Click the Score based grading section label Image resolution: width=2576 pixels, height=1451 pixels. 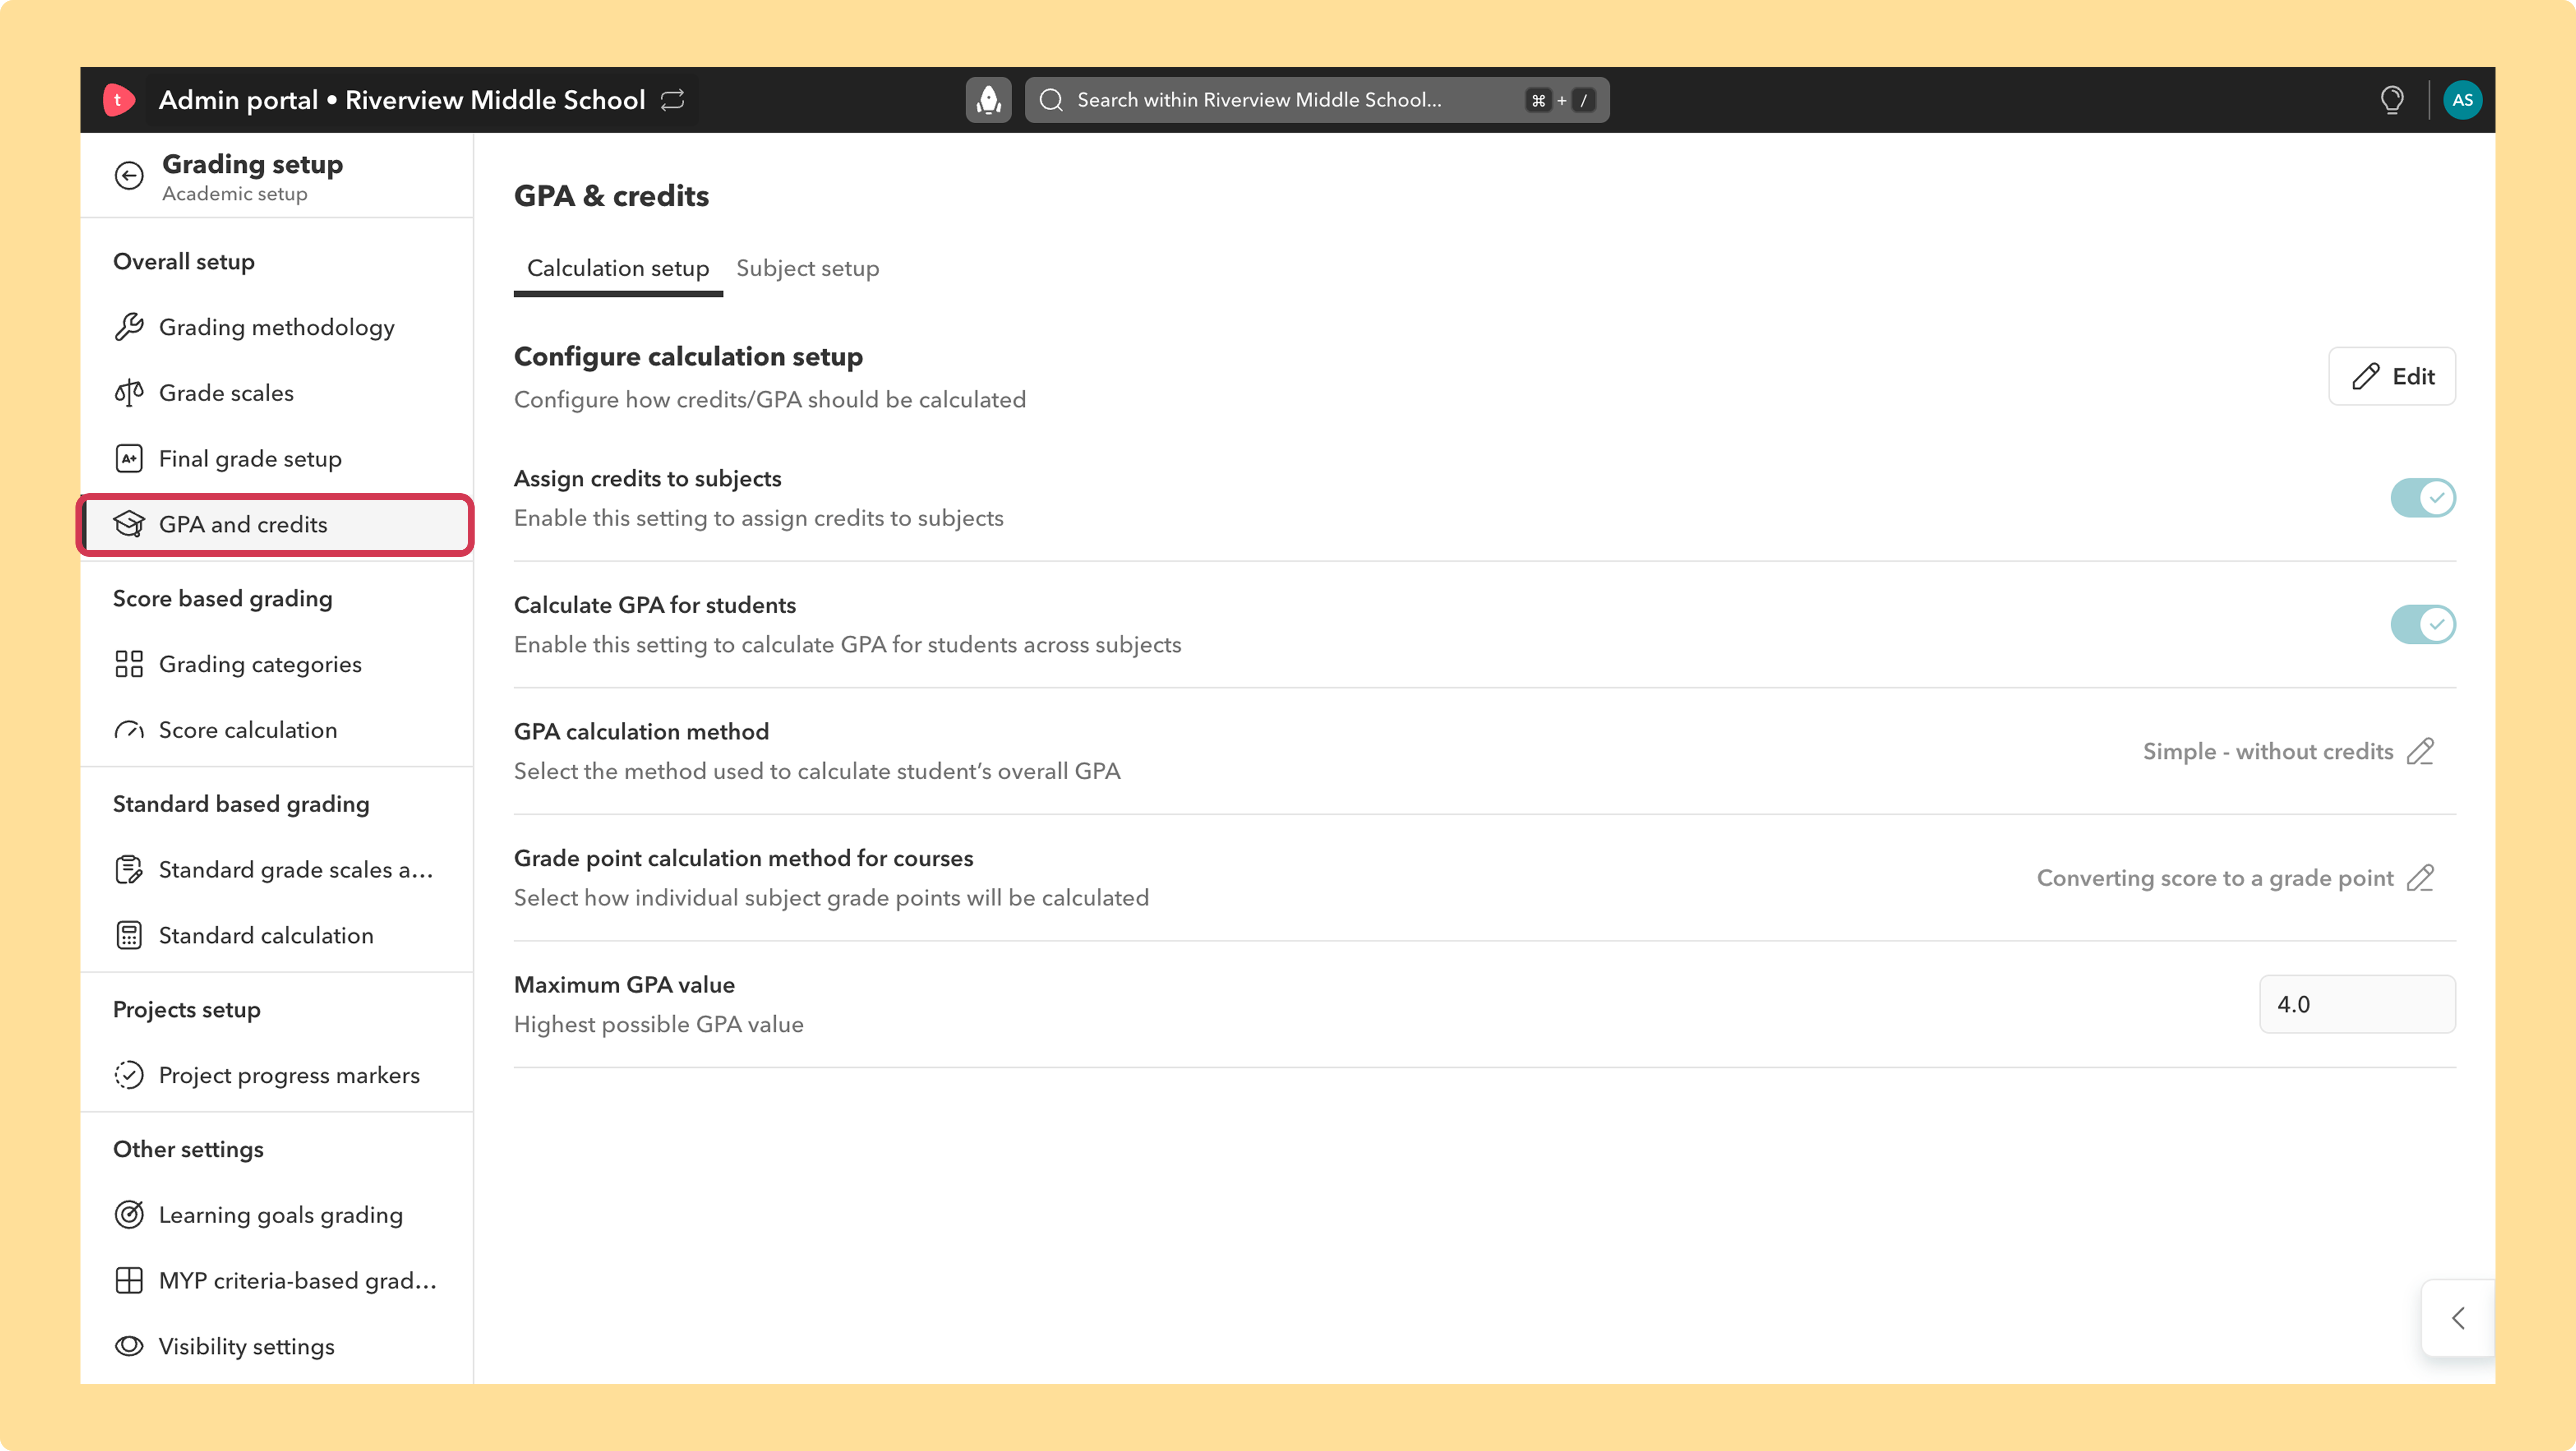[223, 599]
